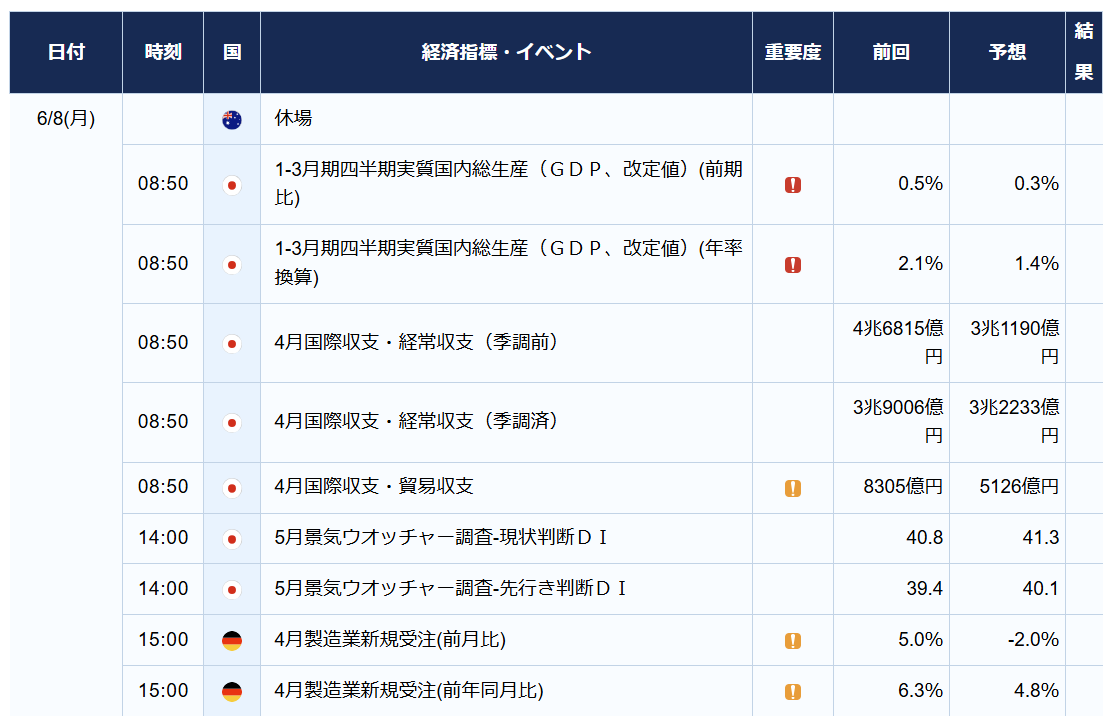The height and width of the screenshot is (725, 1109).
Task: Click Japan flag in 経常収支（季調前） row
Action: tap(231, 344)
